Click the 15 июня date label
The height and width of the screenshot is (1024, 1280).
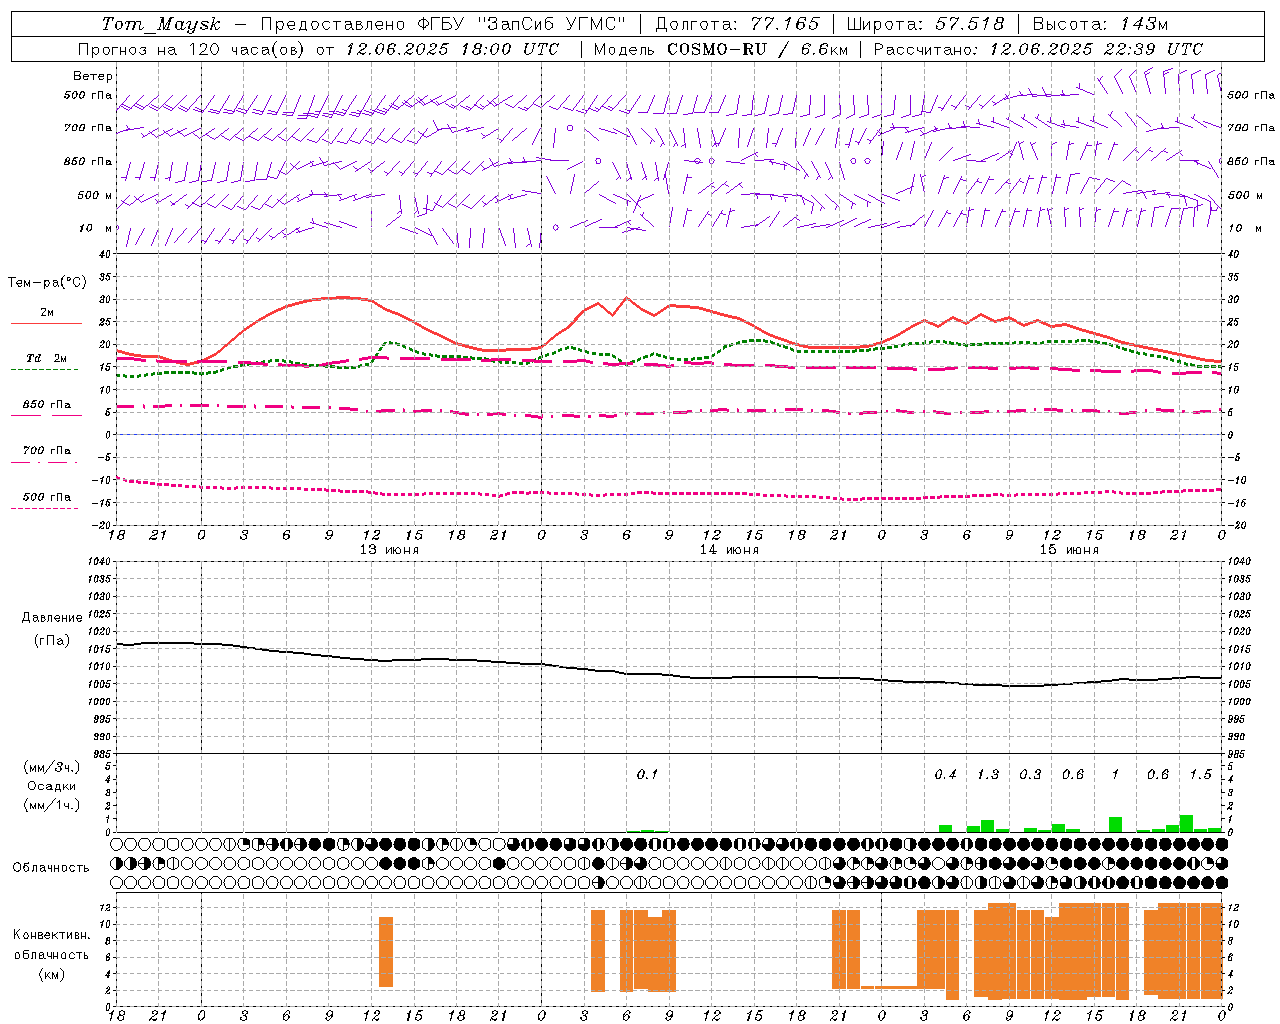click(x=1069, y=550)
